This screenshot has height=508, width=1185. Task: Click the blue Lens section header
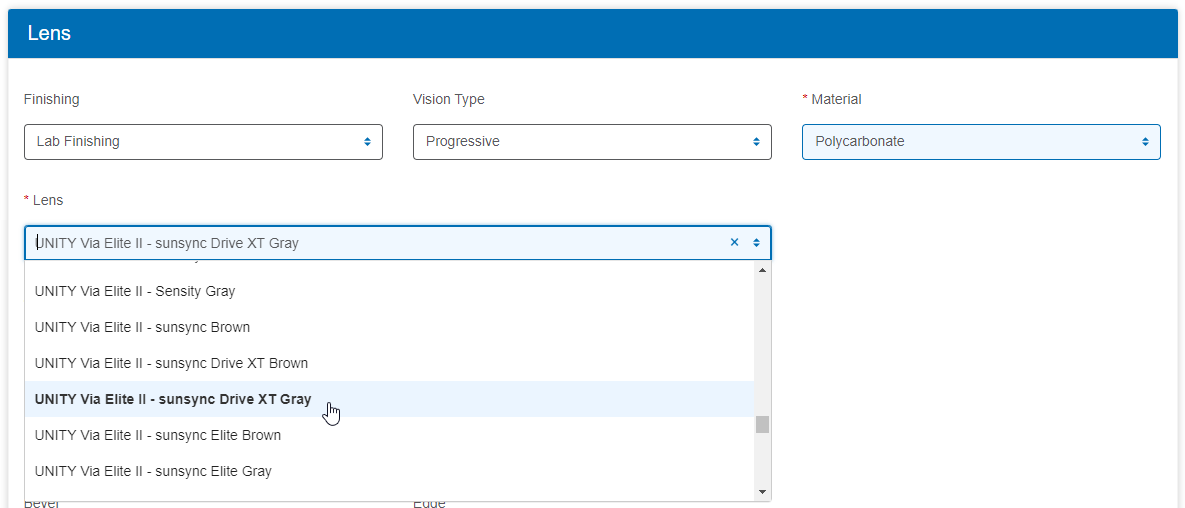point(592,34)
